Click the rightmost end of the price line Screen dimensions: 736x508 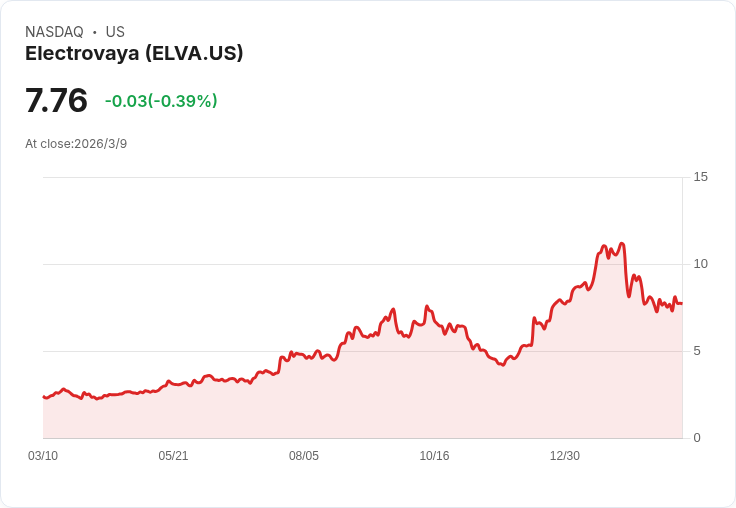681,303
